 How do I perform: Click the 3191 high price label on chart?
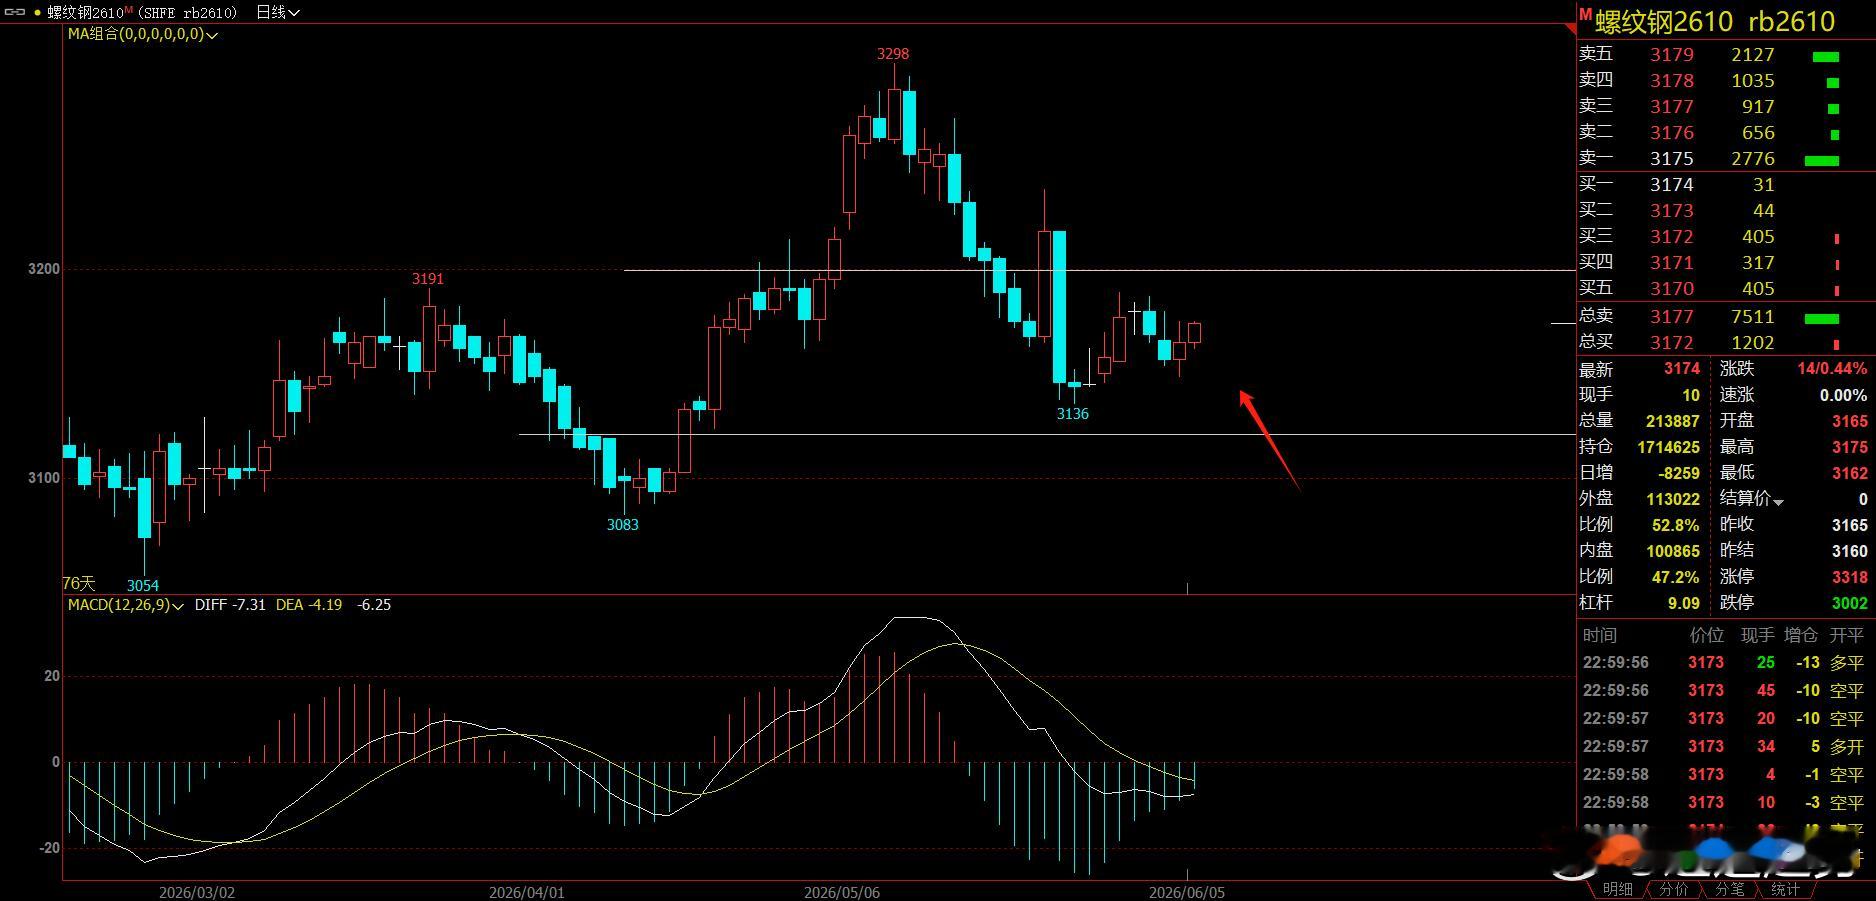428,279
